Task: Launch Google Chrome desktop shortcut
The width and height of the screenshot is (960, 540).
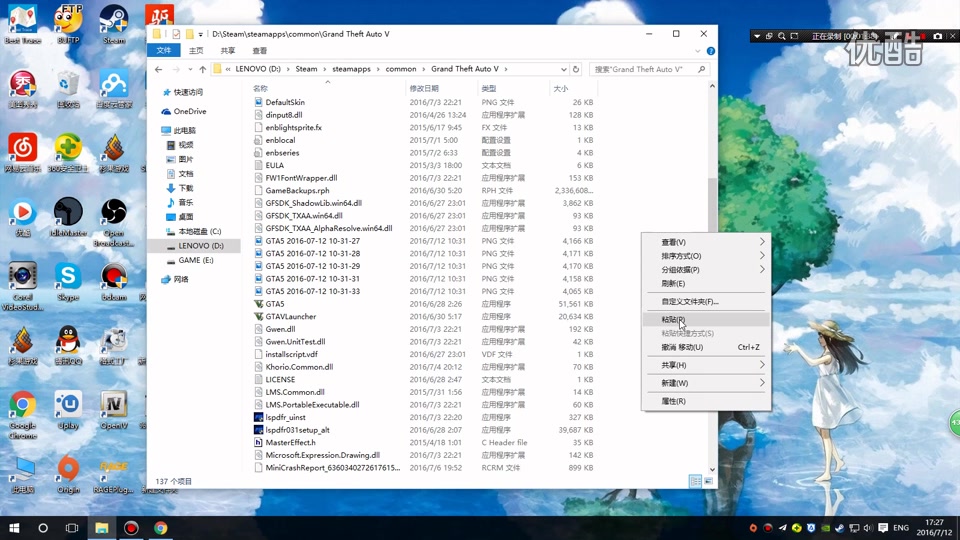Action: [23, 414]
